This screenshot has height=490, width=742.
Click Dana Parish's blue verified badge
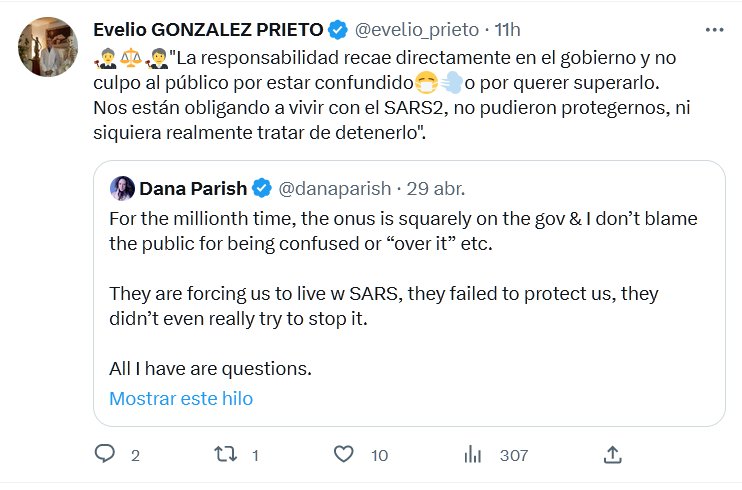coord(262,187)
